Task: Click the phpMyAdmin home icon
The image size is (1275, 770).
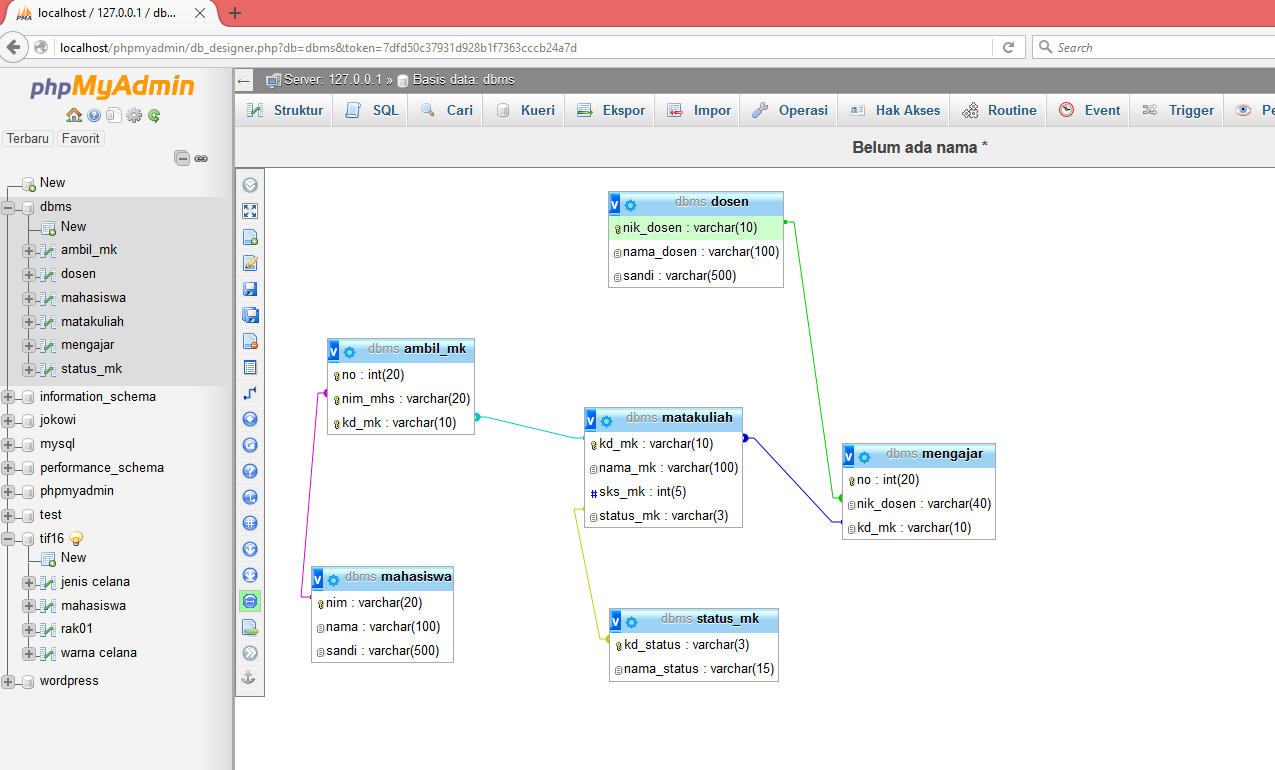Action: point(74,115)
